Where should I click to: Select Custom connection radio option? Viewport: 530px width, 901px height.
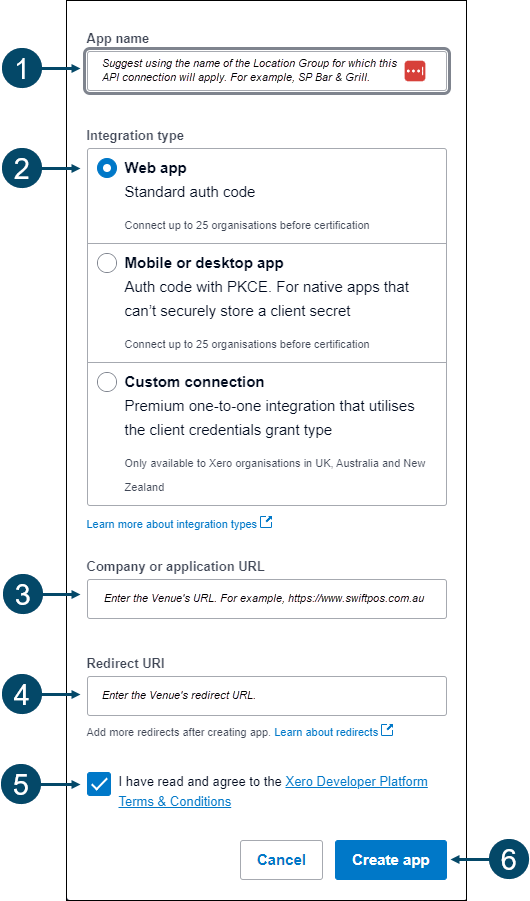(x=107, y=382)
